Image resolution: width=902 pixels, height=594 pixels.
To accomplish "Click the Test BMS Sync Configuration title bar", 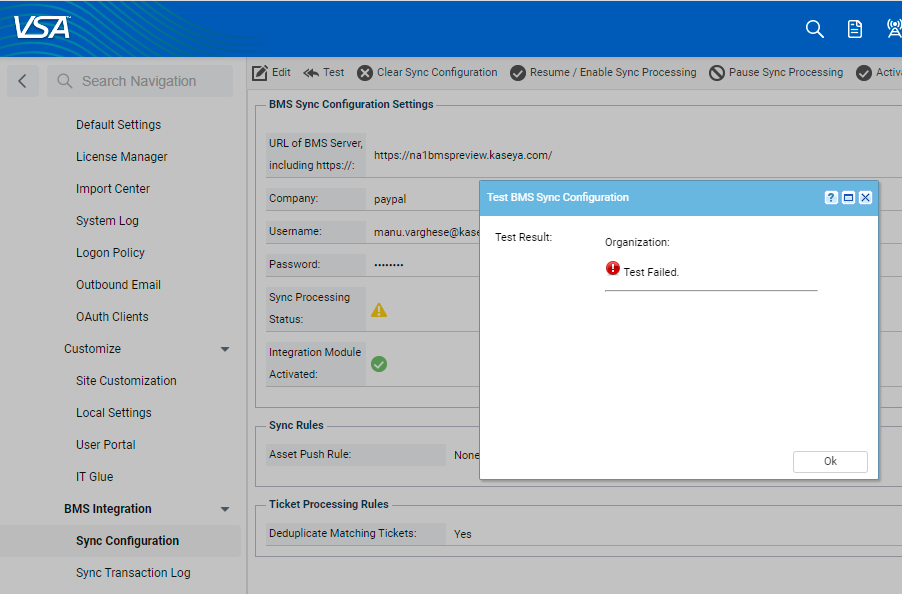I will tap(679, 198).
